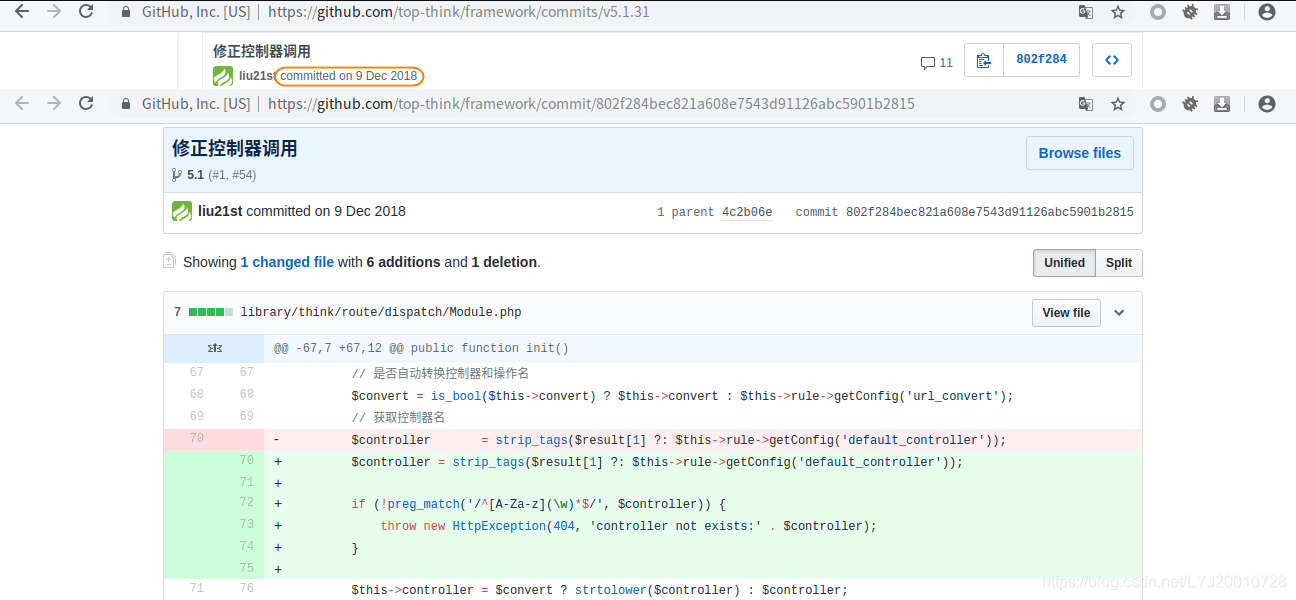Translate the commit/802f284bec page

click(x=1085, y=104)
